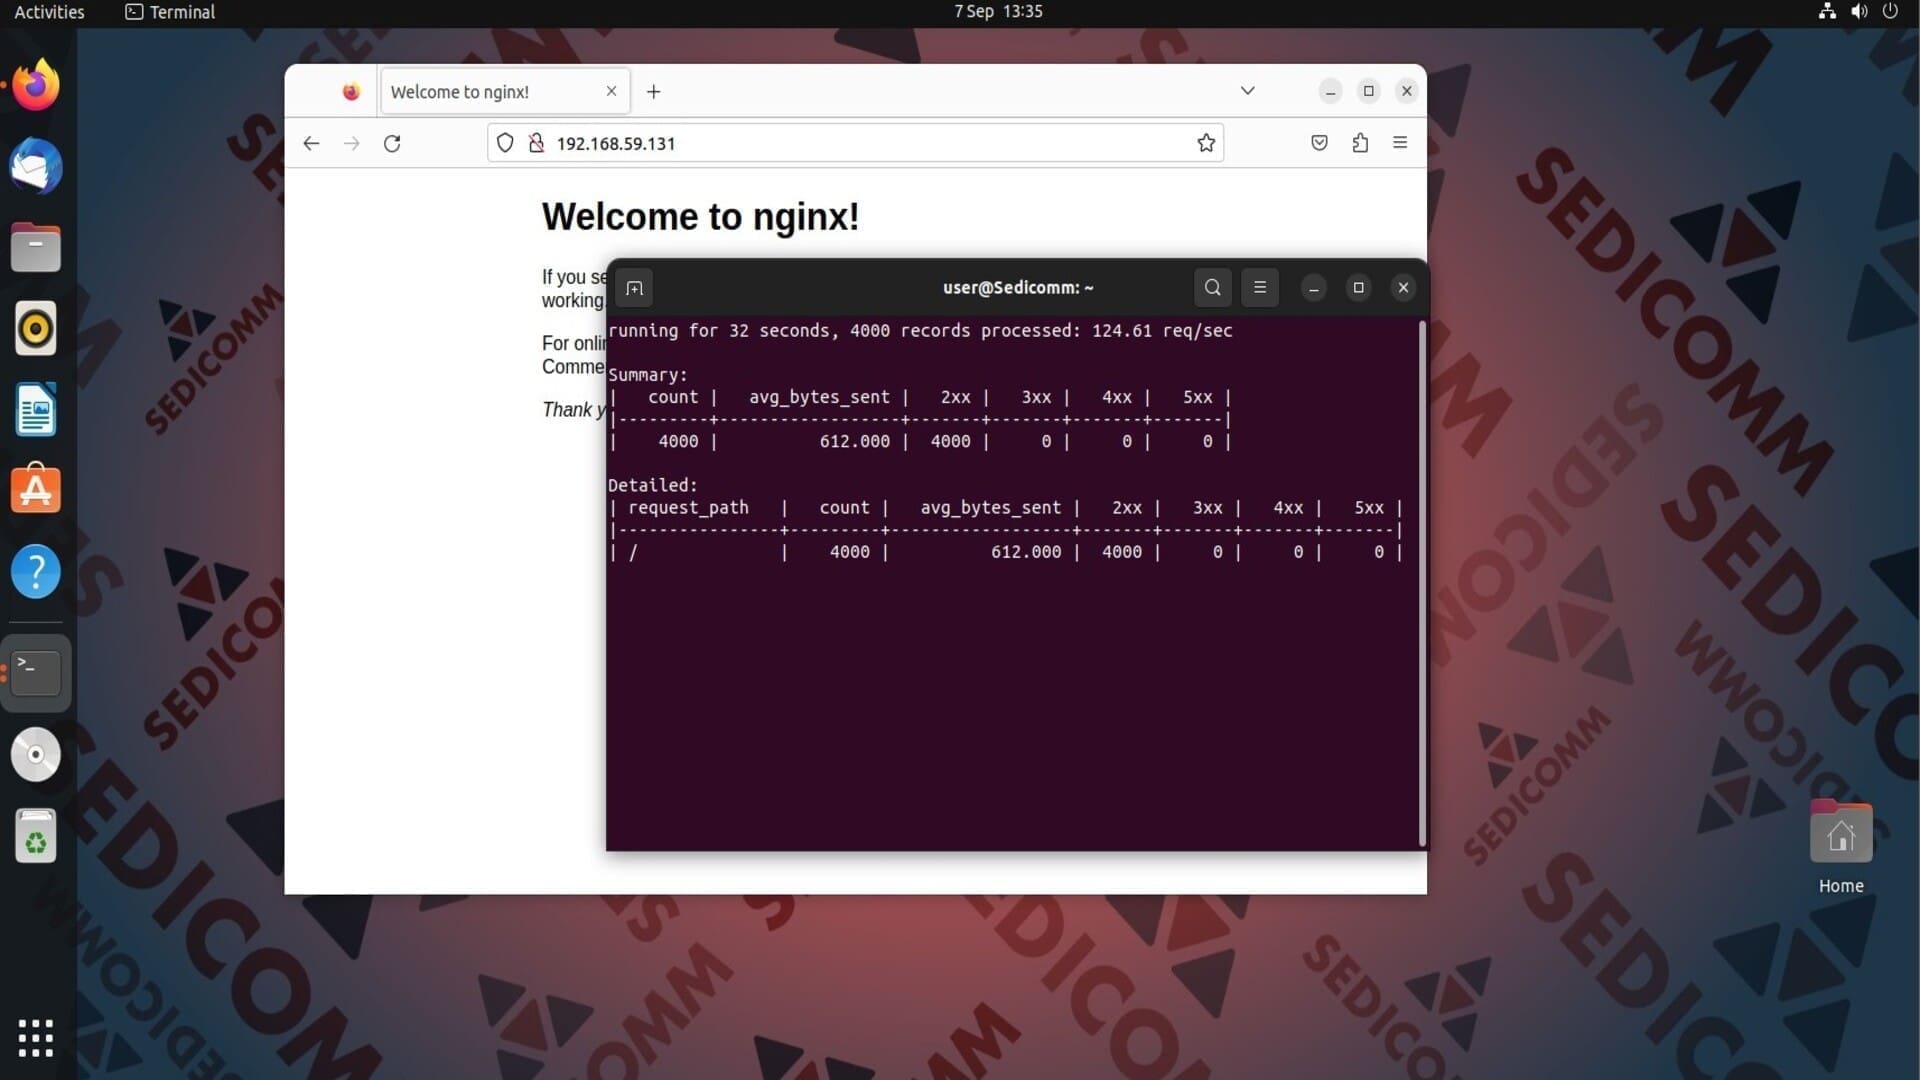Open Firefox Extensions puzzle icon
The height and width of the screenshot is (1080, 1920).
click(x=1360, y=143)
